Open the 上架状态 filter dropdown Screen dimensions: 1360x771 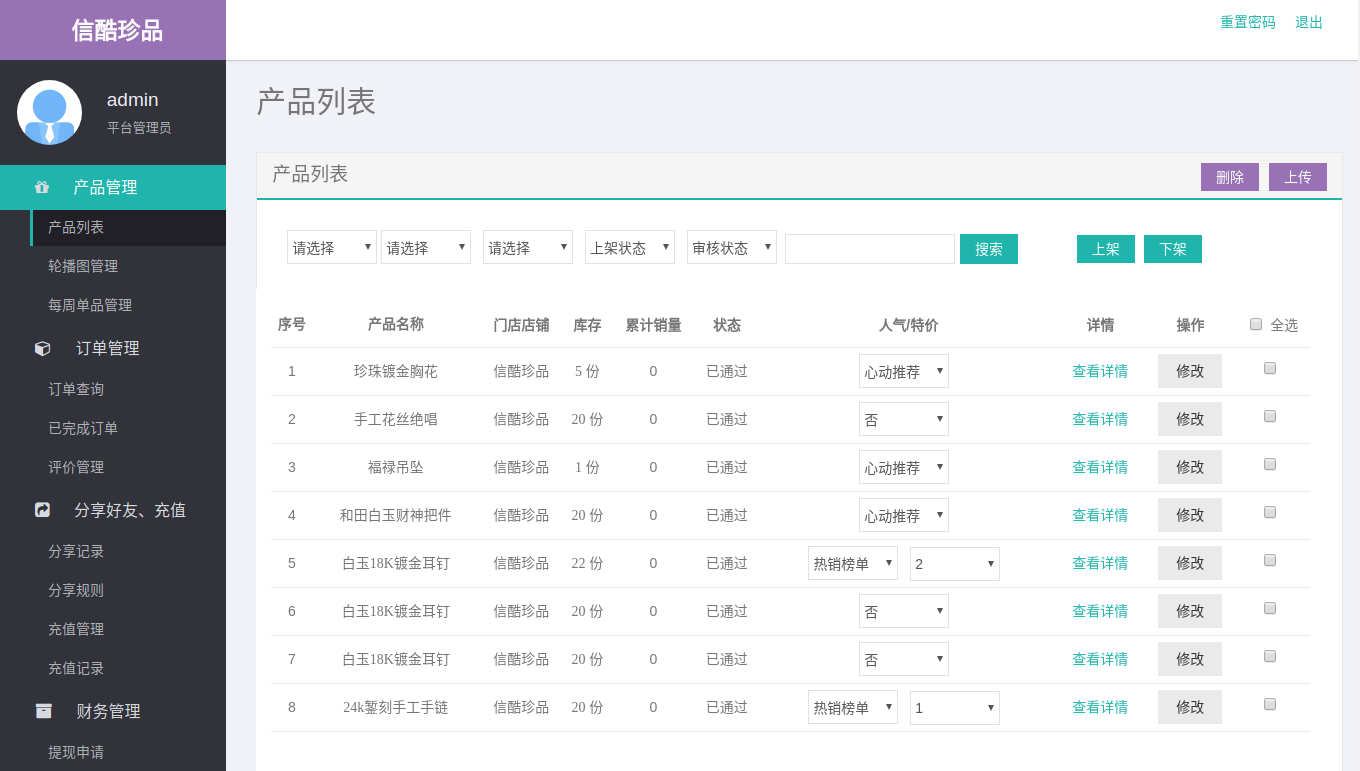click(x=629, y=248)
